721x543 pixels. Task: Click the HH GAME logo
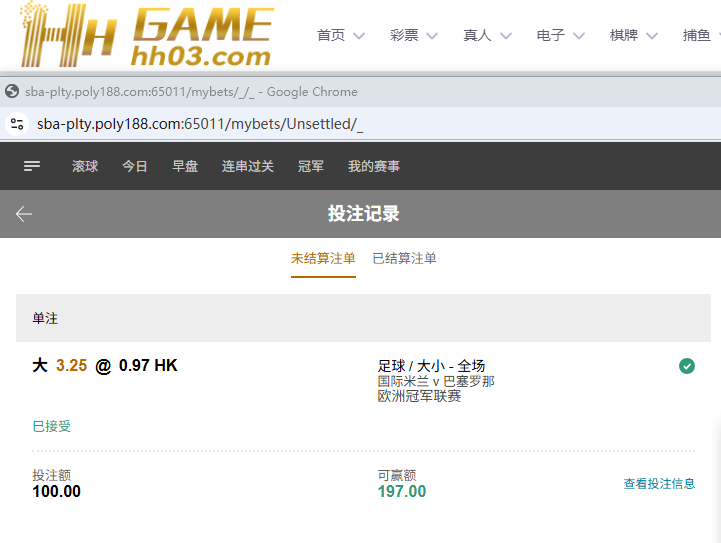[x=145, y=36]
